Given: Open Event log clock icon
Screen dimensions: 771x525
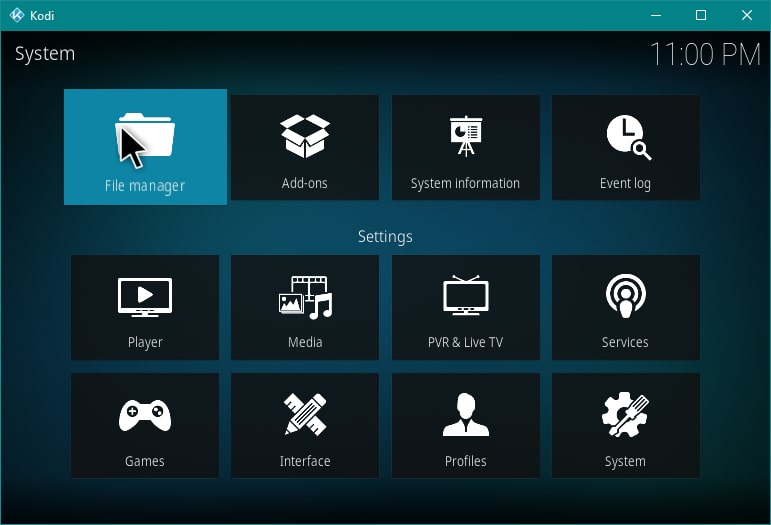Looking at the screenshot, I should [628, 137].
